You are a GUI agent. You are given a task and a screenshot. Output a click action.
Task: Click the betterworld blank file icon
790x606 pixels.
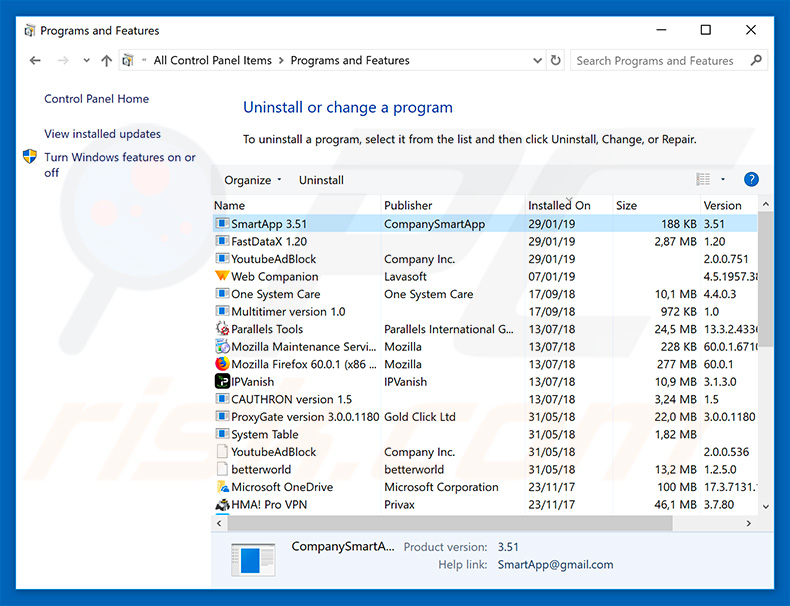(222, 469)
